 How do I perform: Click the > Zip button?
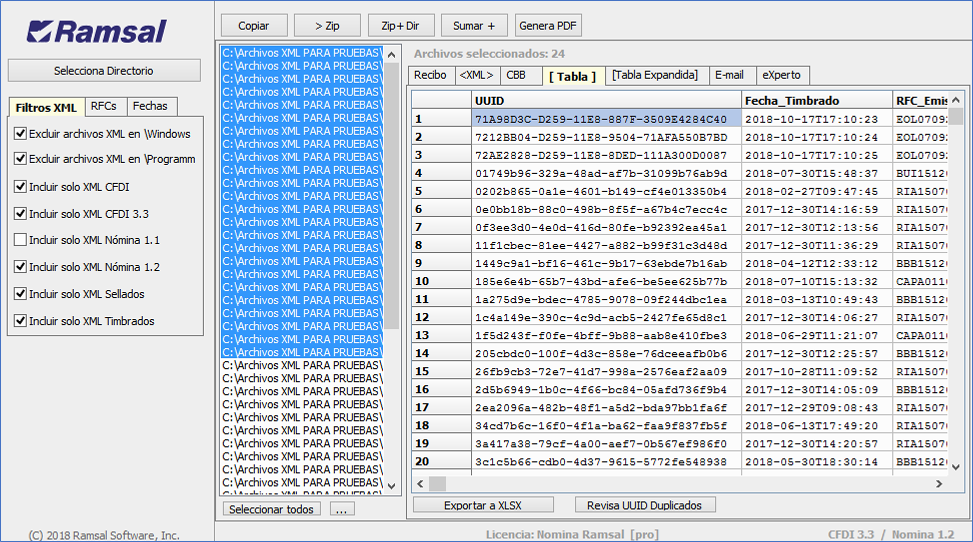(x=327, y=25)
